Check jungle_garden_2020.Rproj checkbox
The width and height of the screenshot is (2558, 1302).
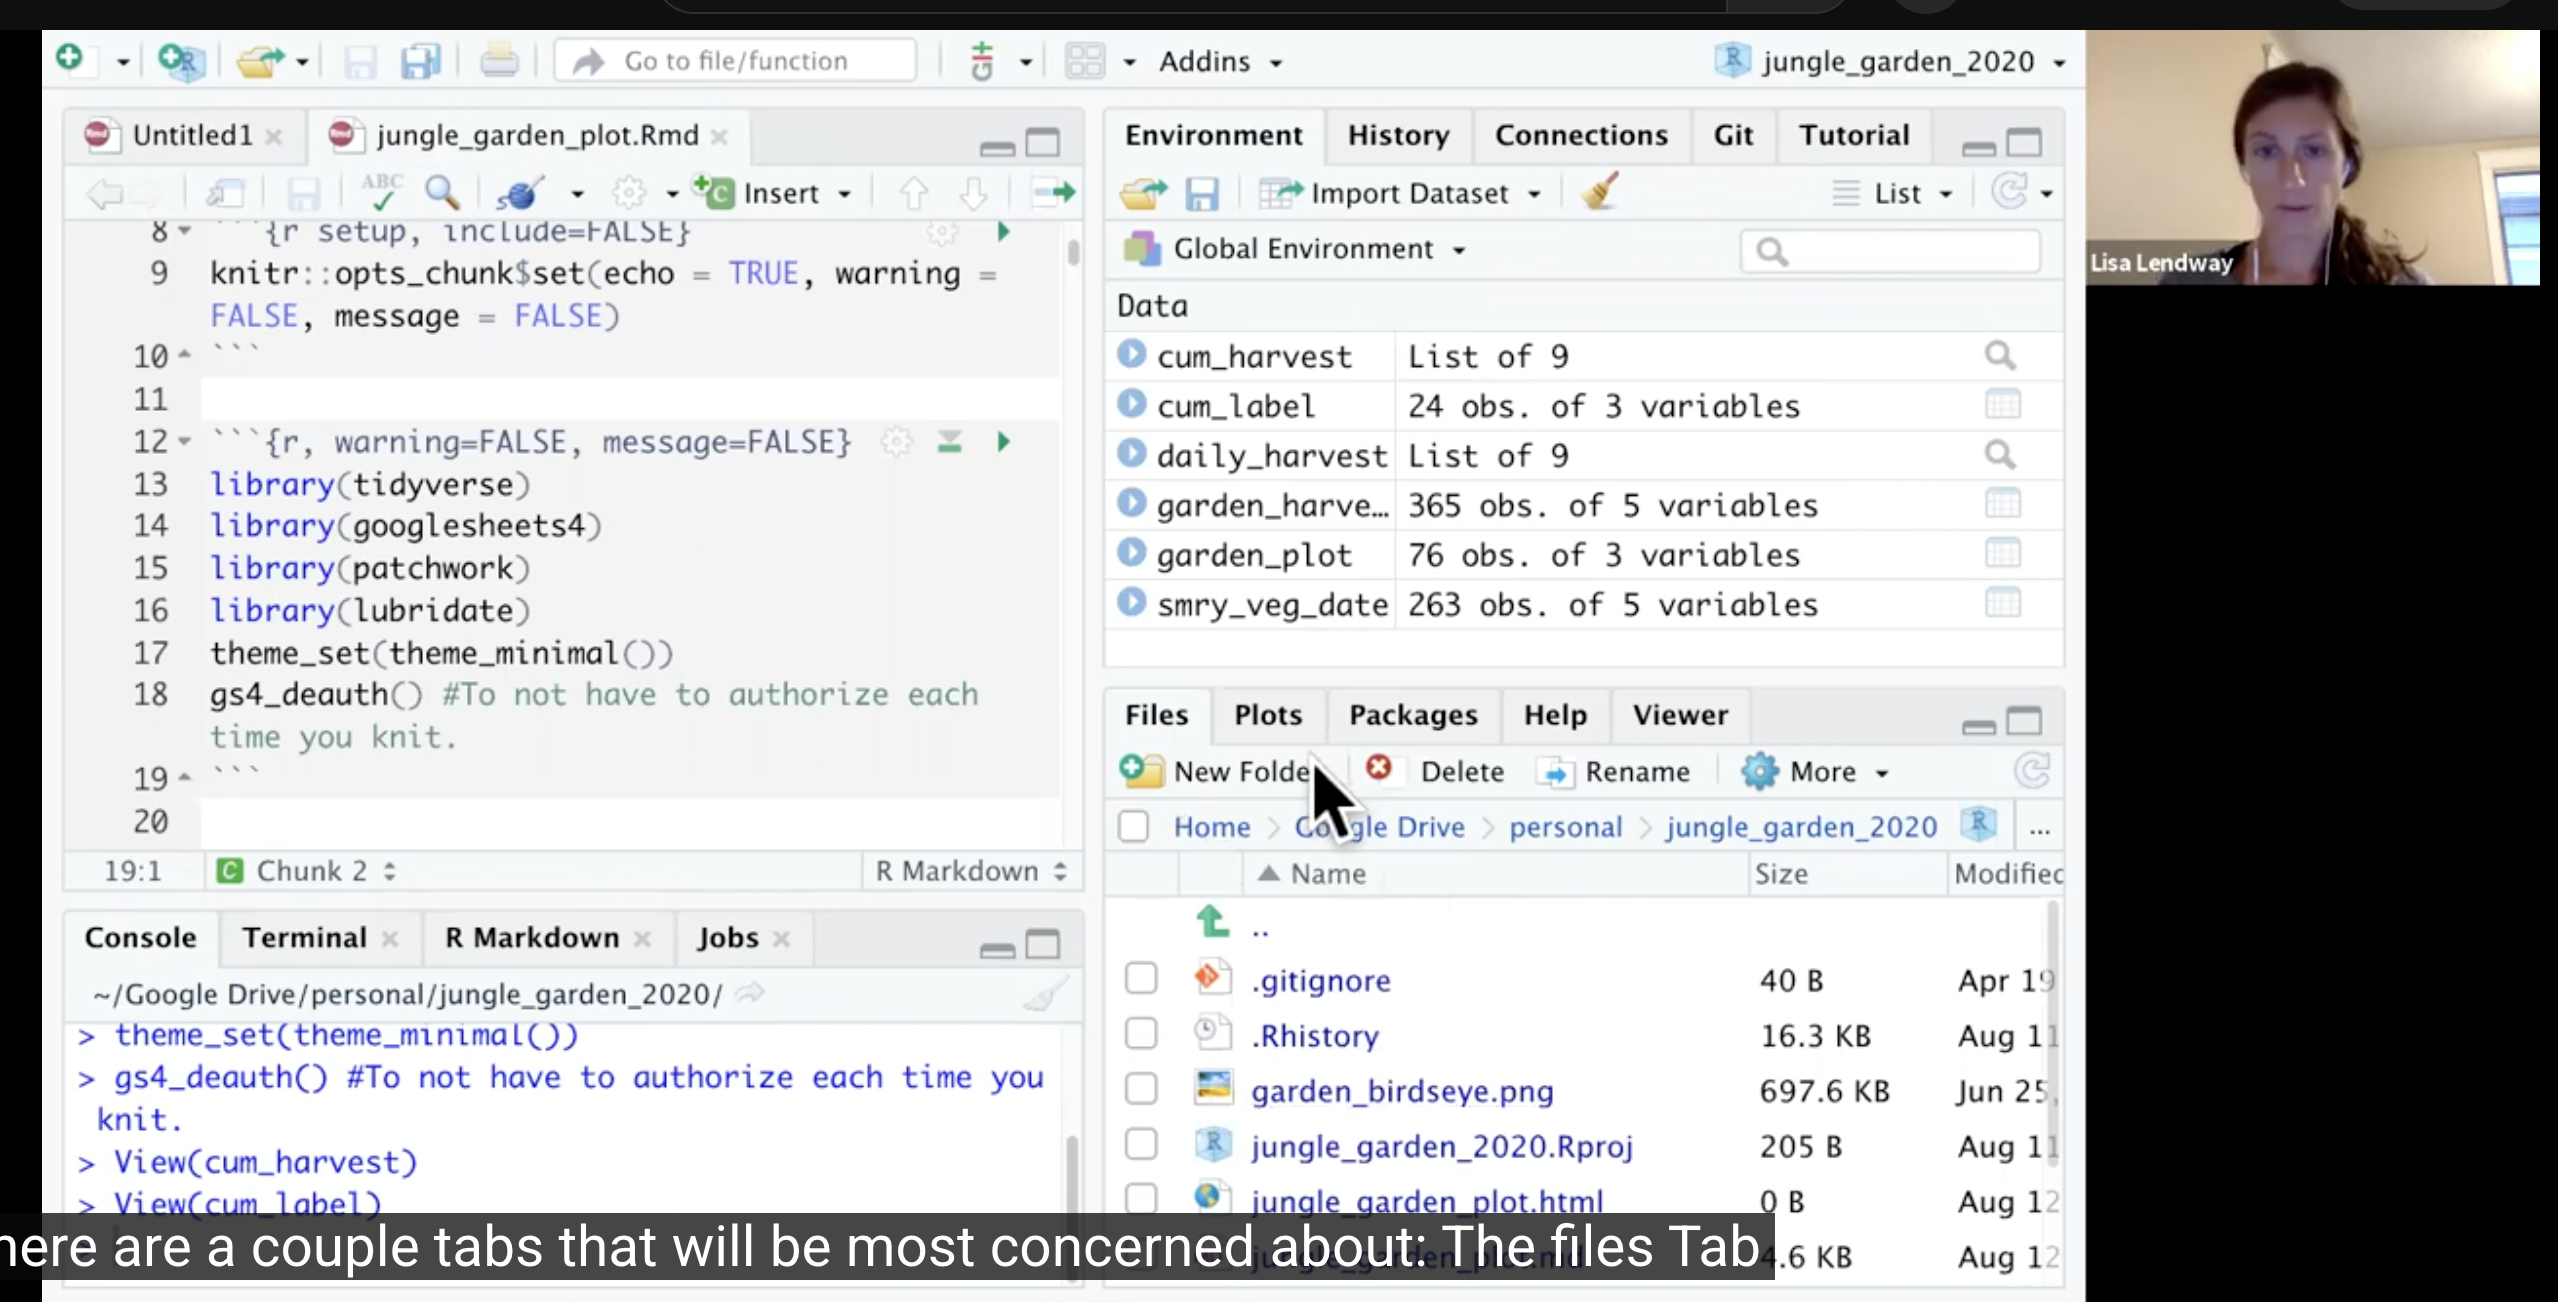click(1141, 1143)
